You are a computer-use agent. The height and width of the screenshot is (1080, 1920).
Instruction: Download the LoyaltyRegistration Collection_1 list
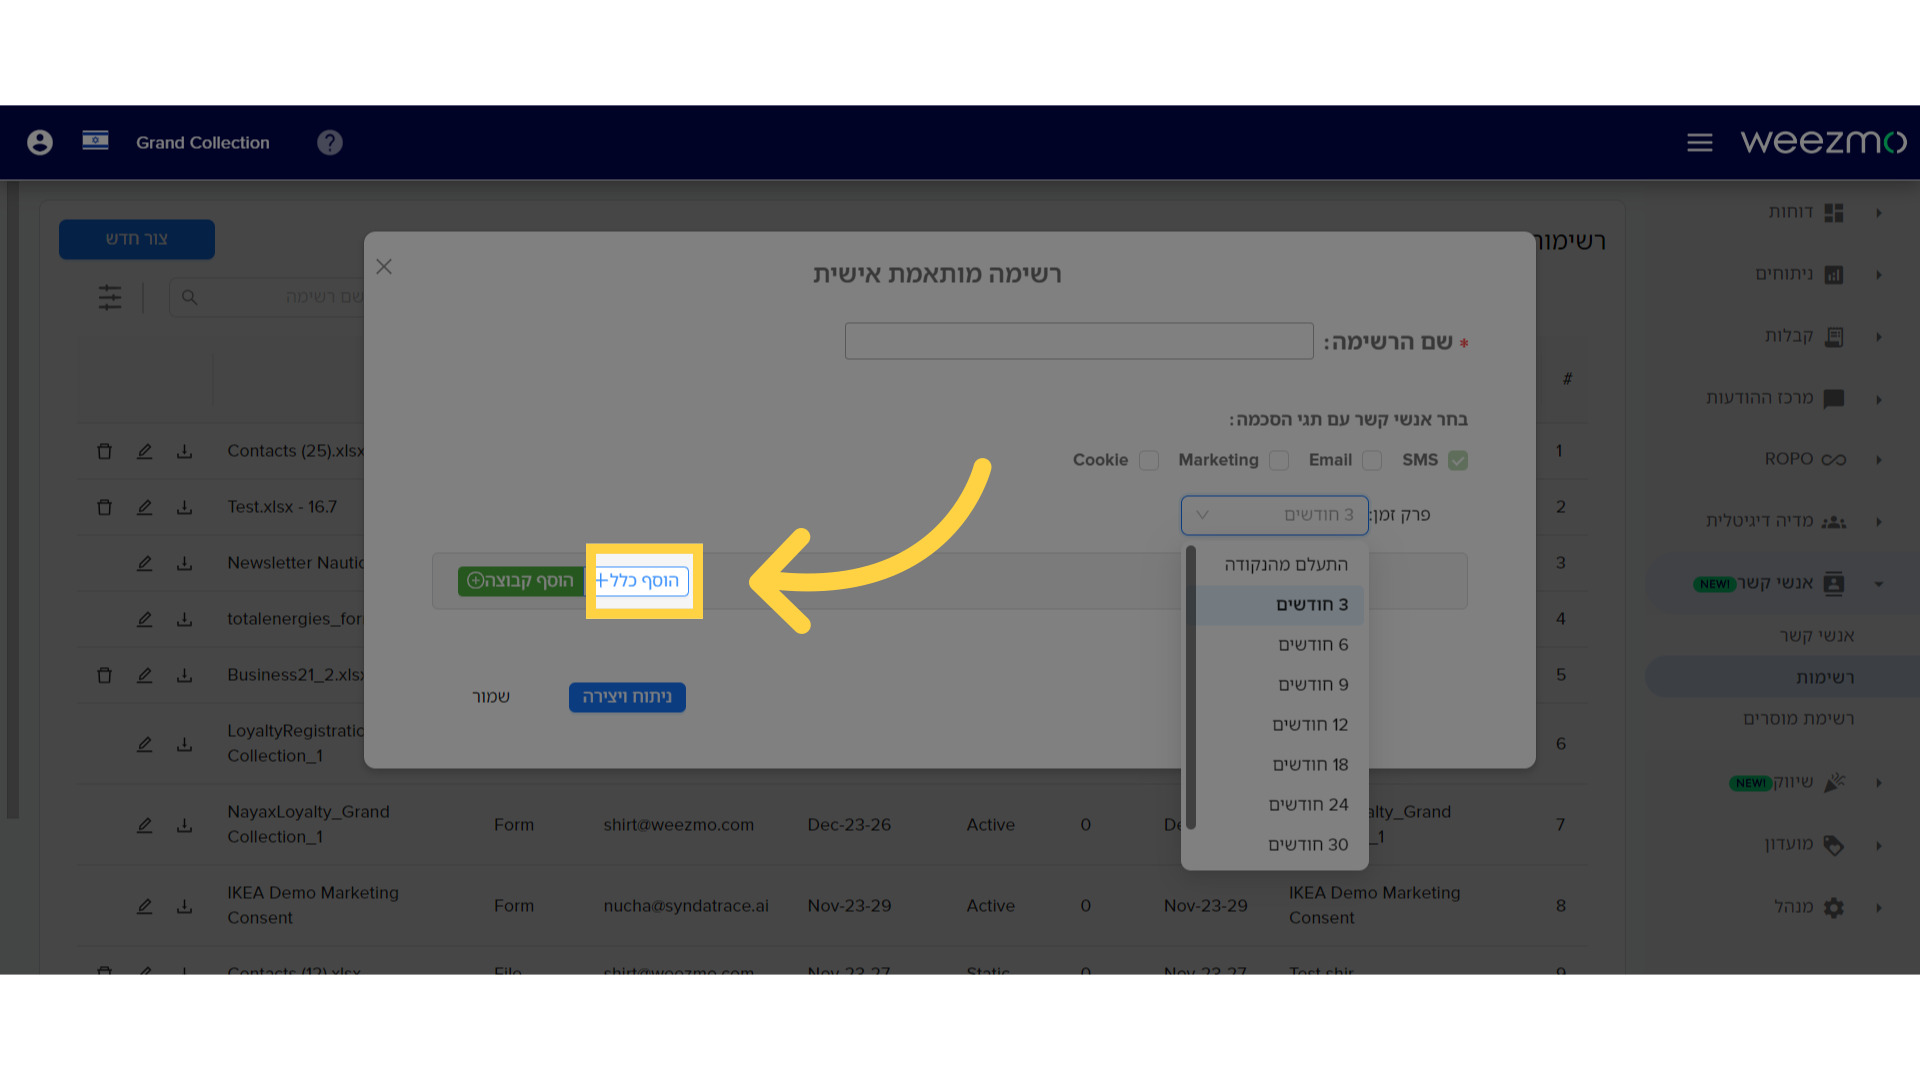point(184,744)
